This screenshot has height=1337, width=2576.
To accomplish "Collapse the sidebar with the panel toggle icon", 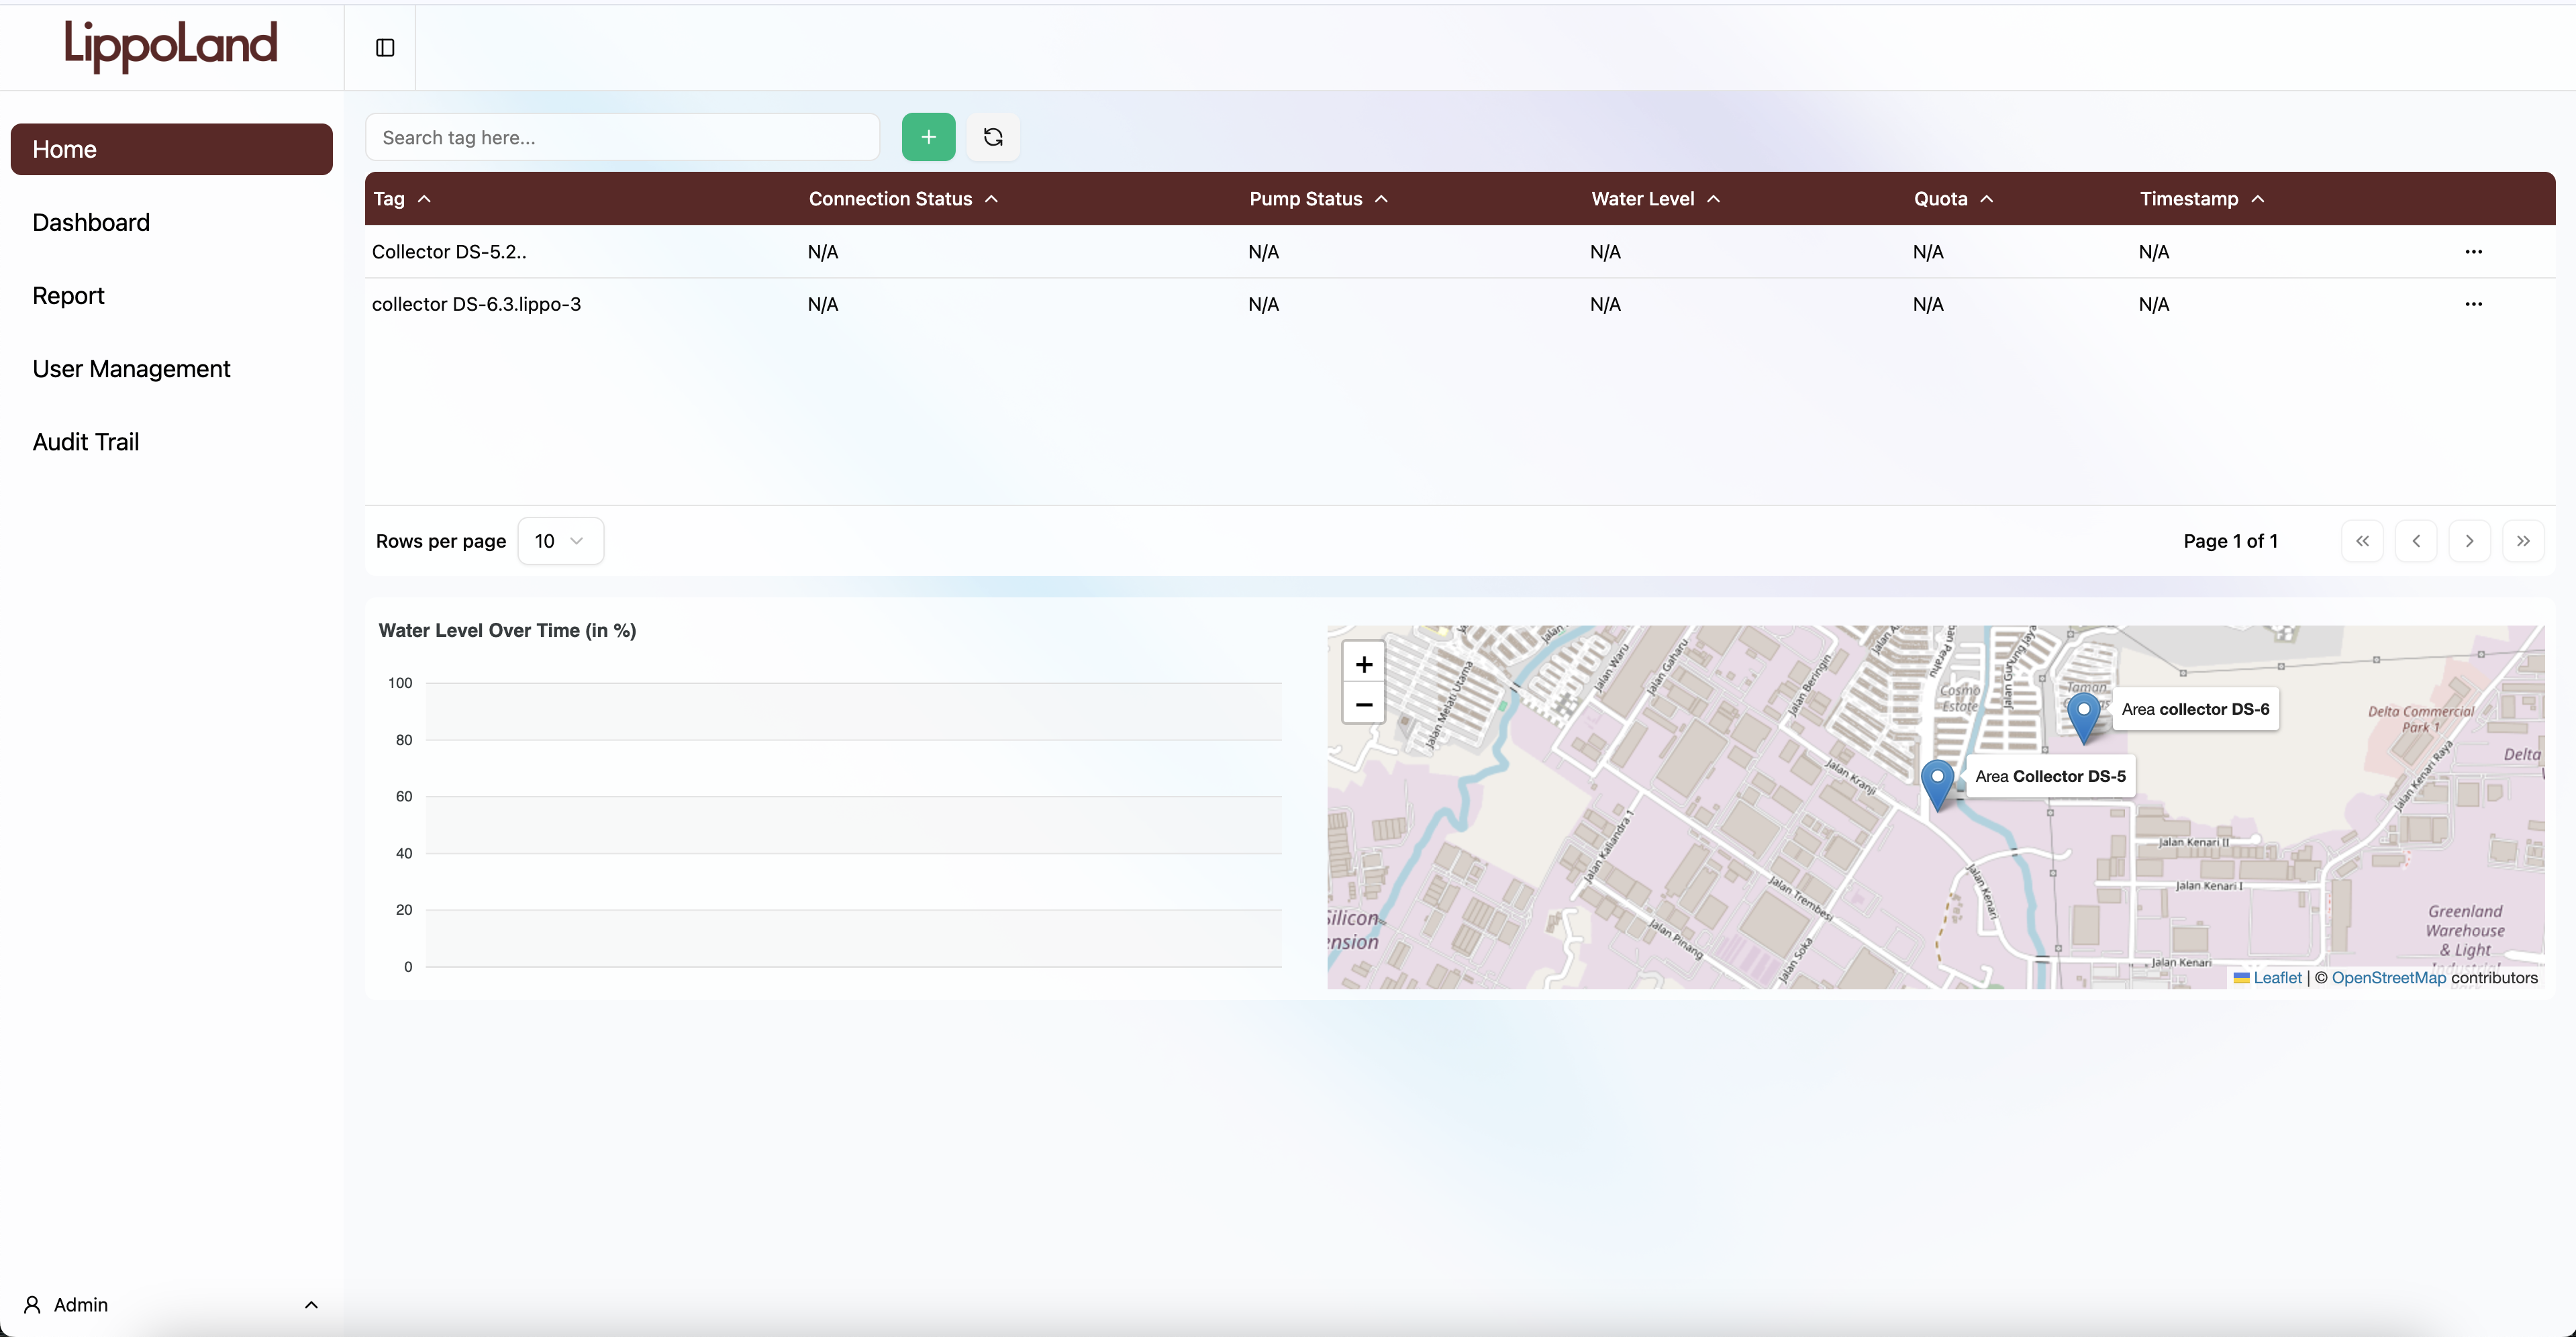I will pyautogui.click(x=385, y=47).
